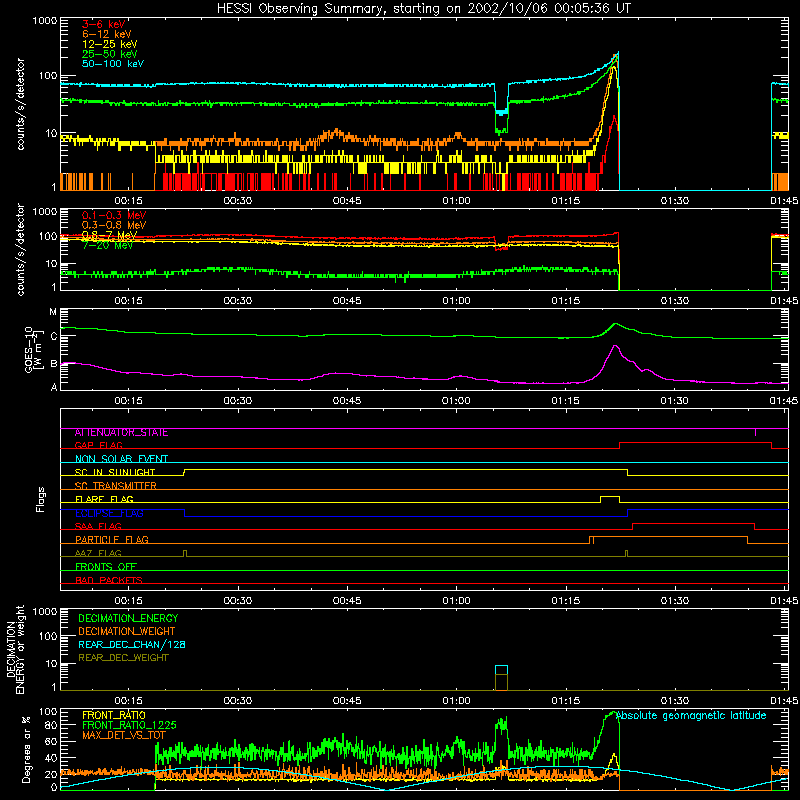800x800 pixels.
Task: Click 01:15 tick under the GOES panel
Action: [x=565, y=401]
